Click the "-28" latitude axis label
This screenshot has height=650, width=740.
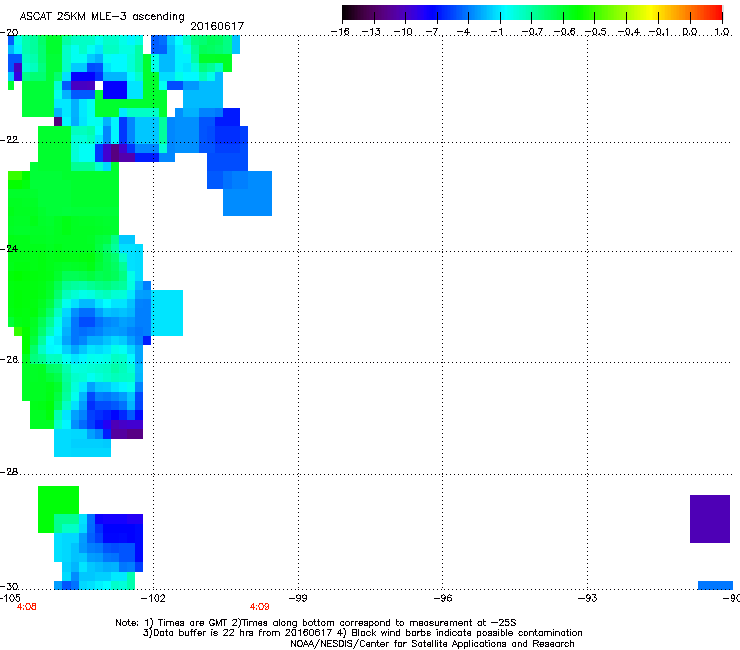point(9,472)
